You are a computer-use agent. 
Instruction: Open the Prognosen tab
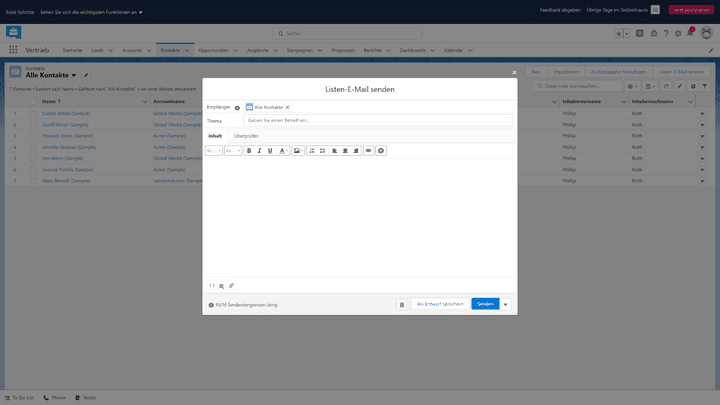coord(343,51)
